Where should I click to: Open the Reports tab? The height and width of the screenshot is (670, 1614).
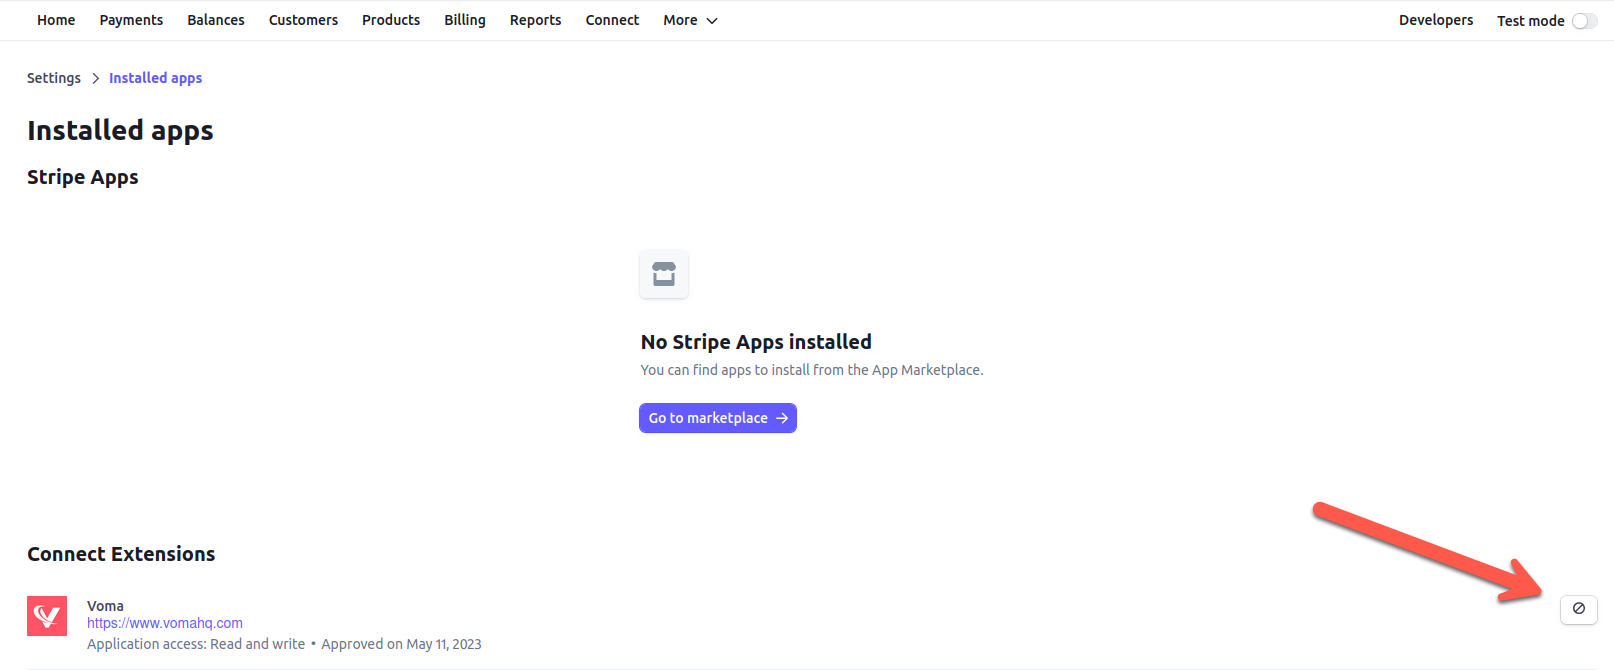pos(535,20)
